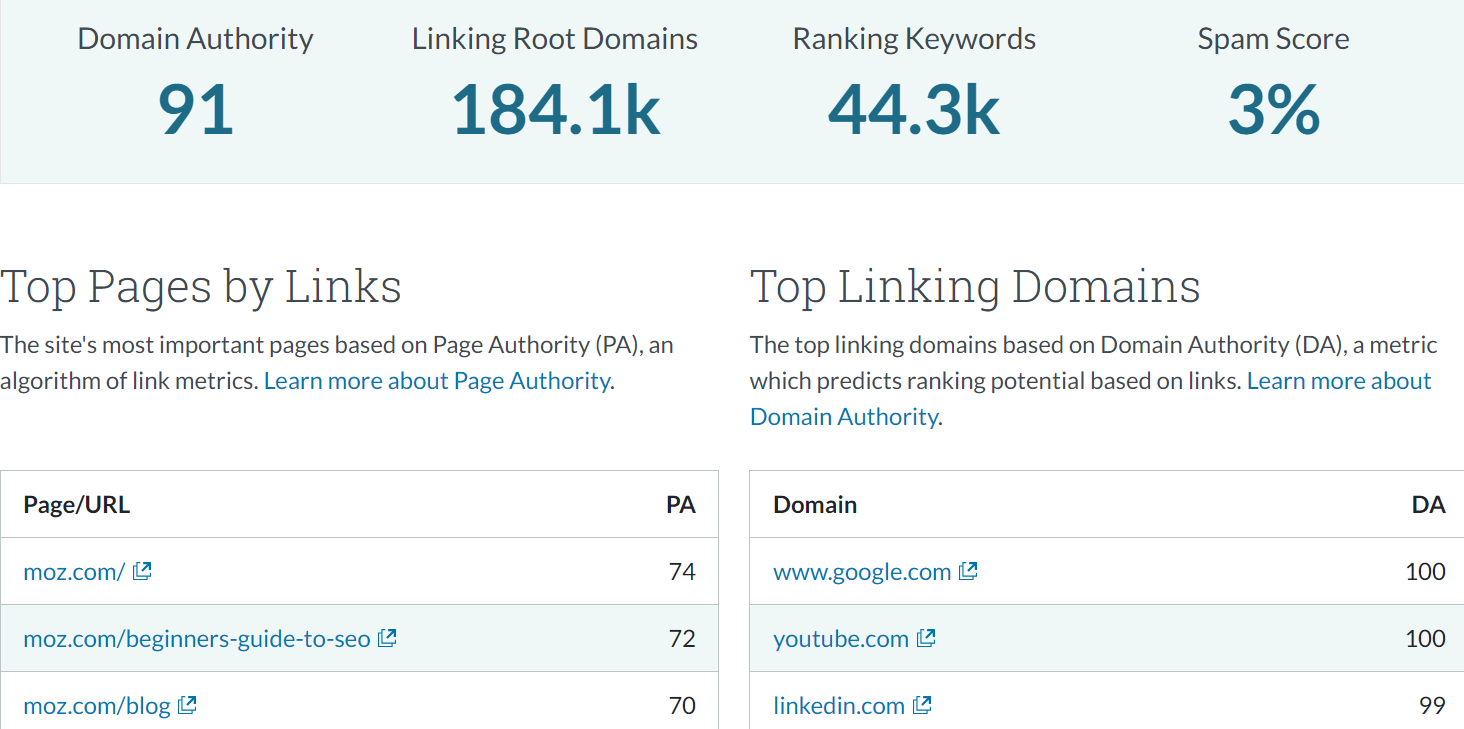This screenshot has height=729, width=1464.
Task: Click DA value 100 for www.google.com
Action: click(1426, 572)
